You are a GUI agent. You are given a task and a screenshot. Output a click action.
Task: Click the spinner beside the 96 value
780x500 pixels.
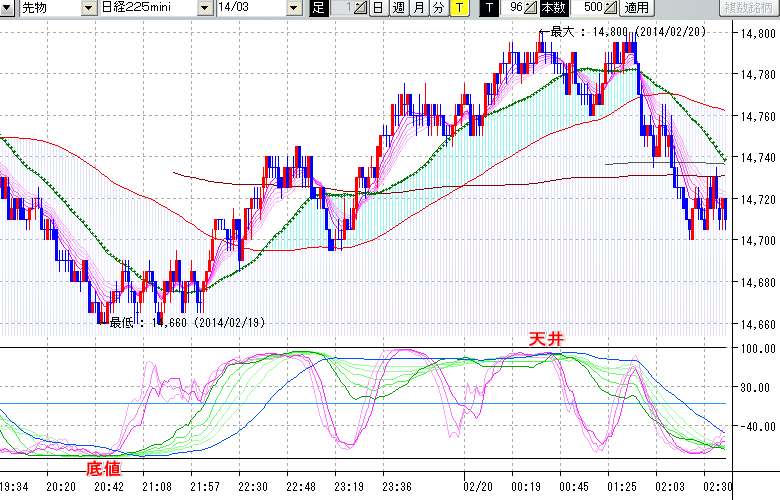coord(531,7)
